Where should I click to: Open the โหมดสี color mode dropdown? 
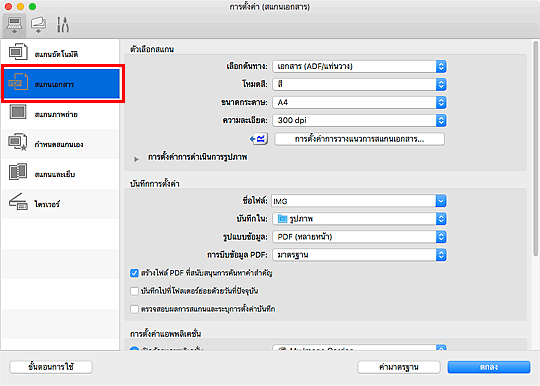(x=359, y=84)
